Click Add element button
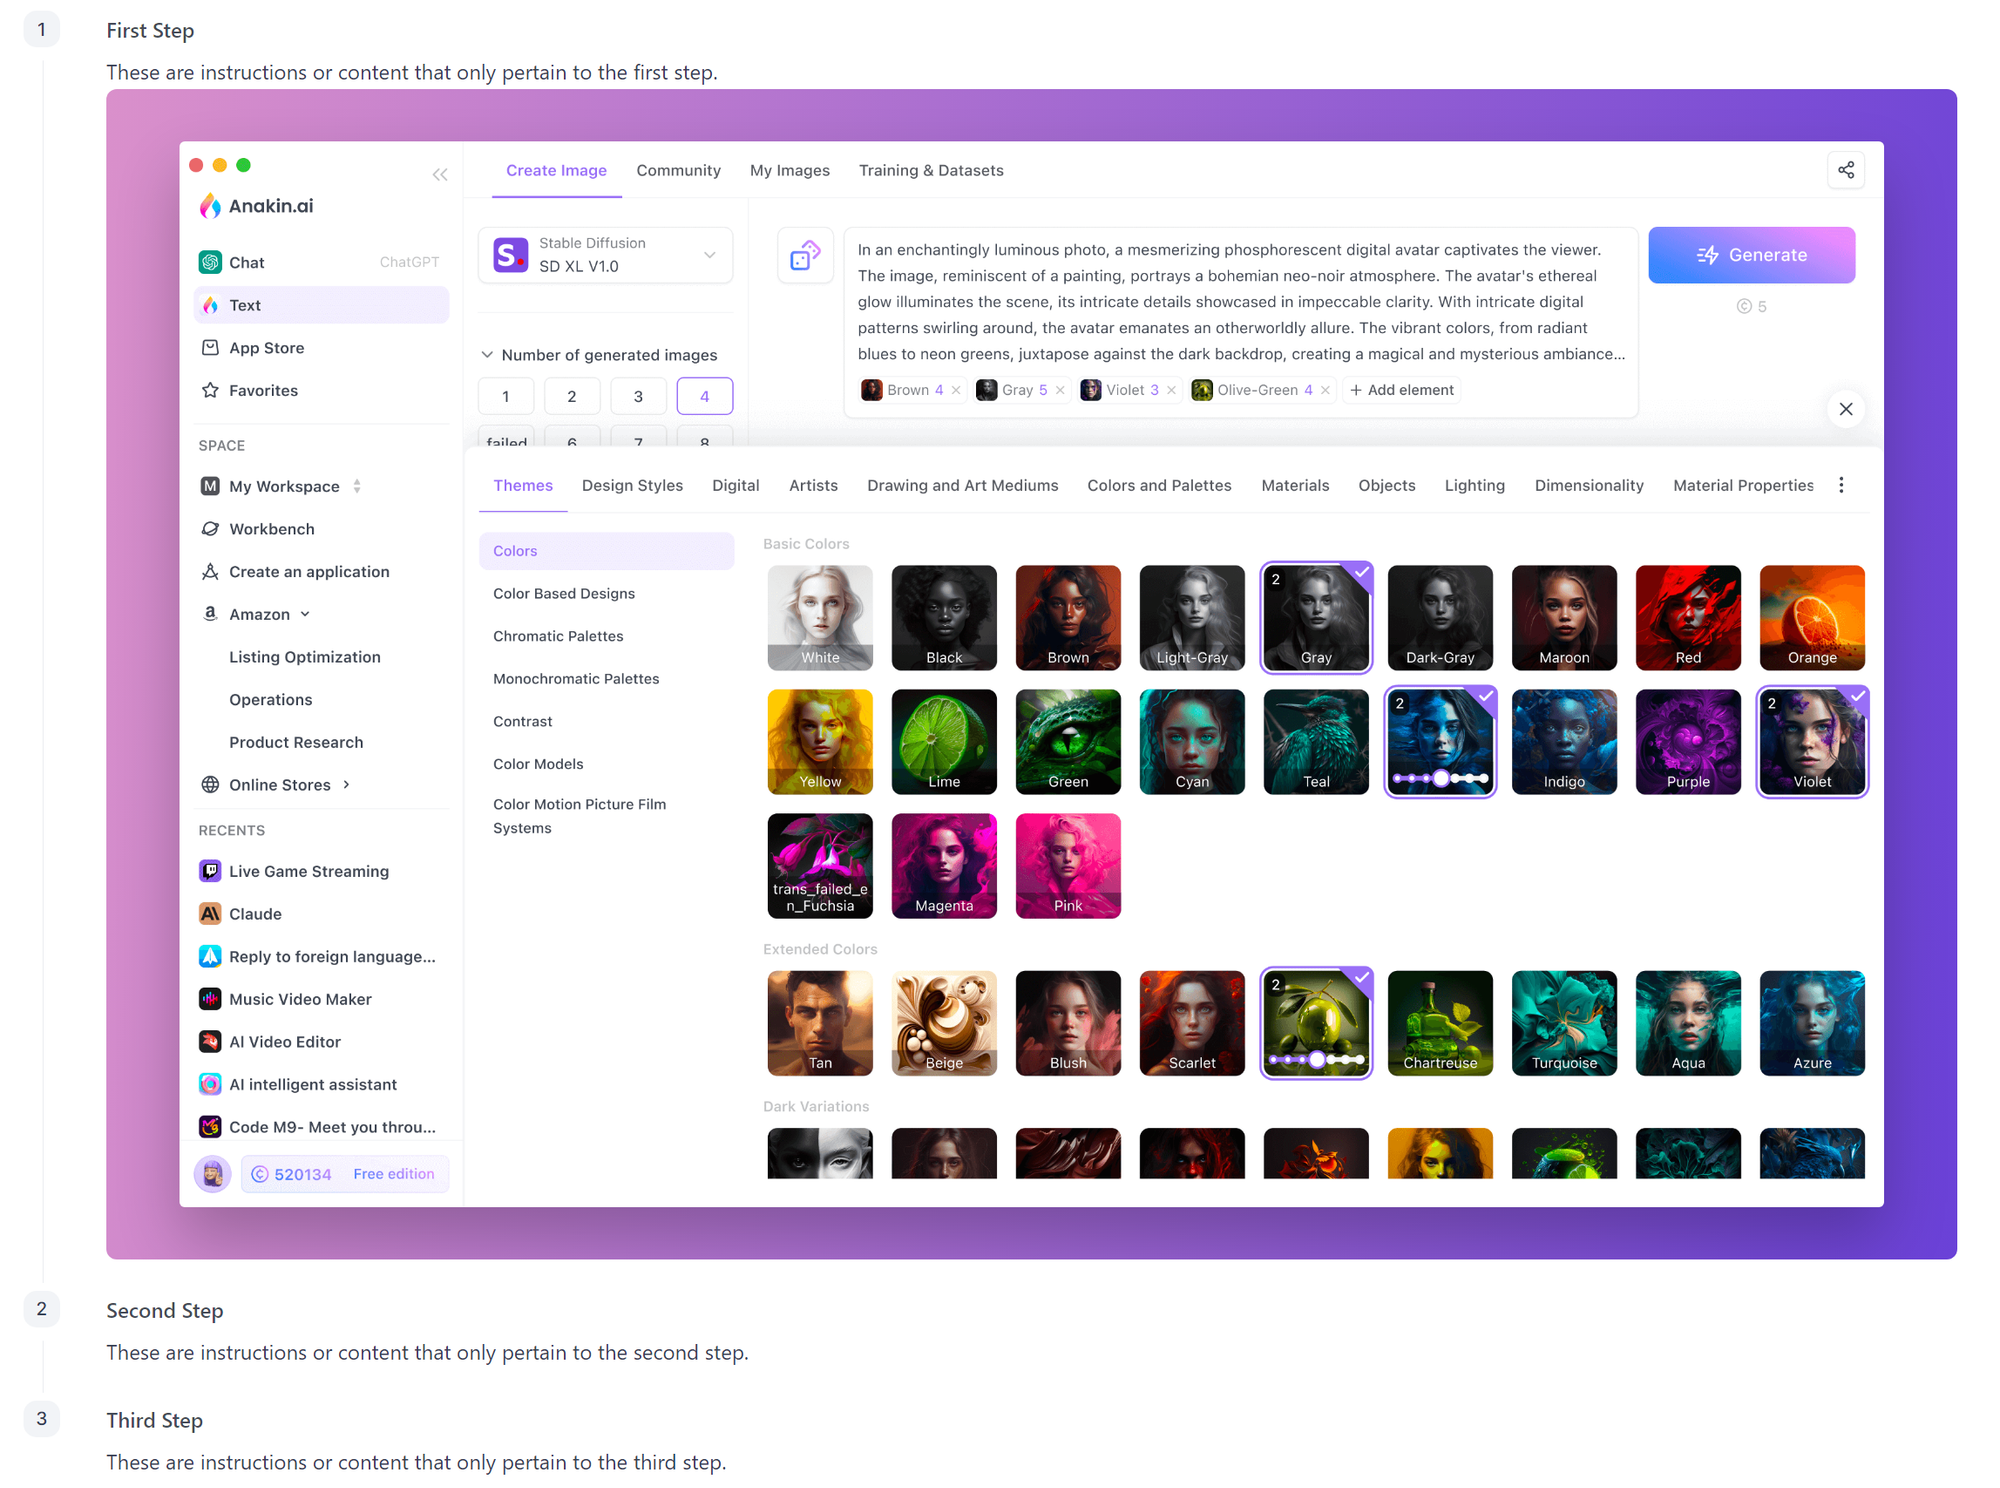 click(1402, 390)
